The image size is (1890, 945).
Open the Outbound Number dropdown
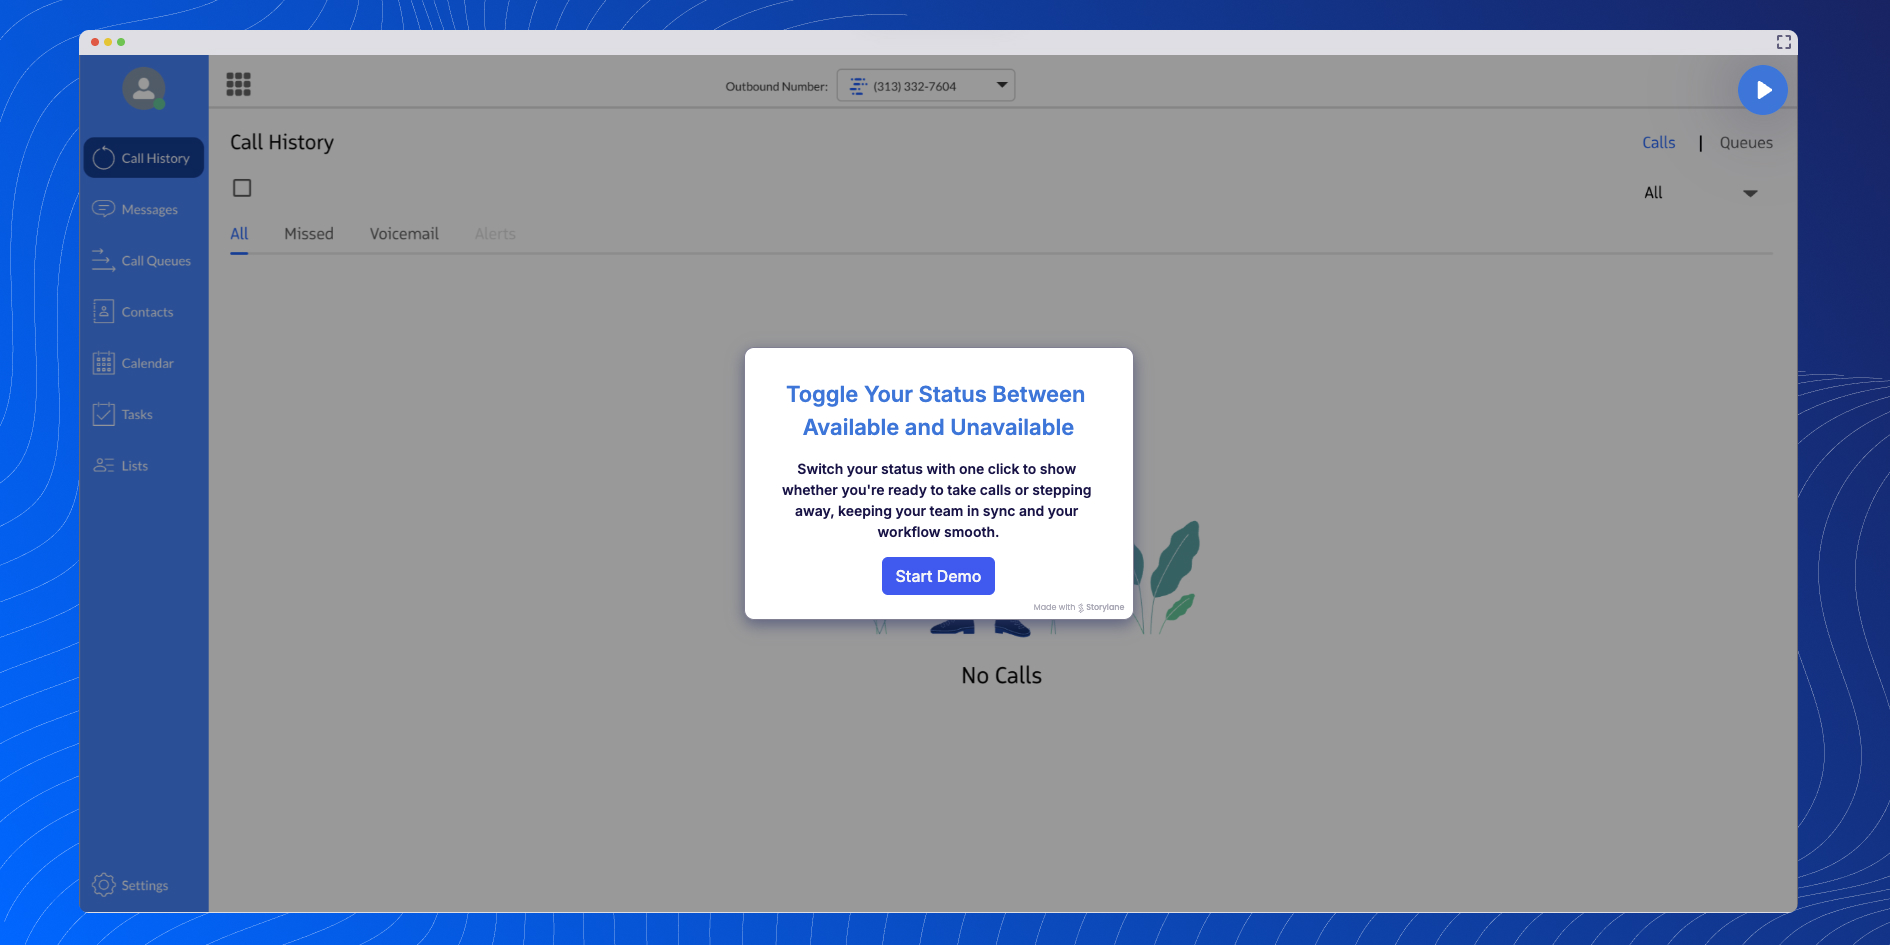point(925,85)
